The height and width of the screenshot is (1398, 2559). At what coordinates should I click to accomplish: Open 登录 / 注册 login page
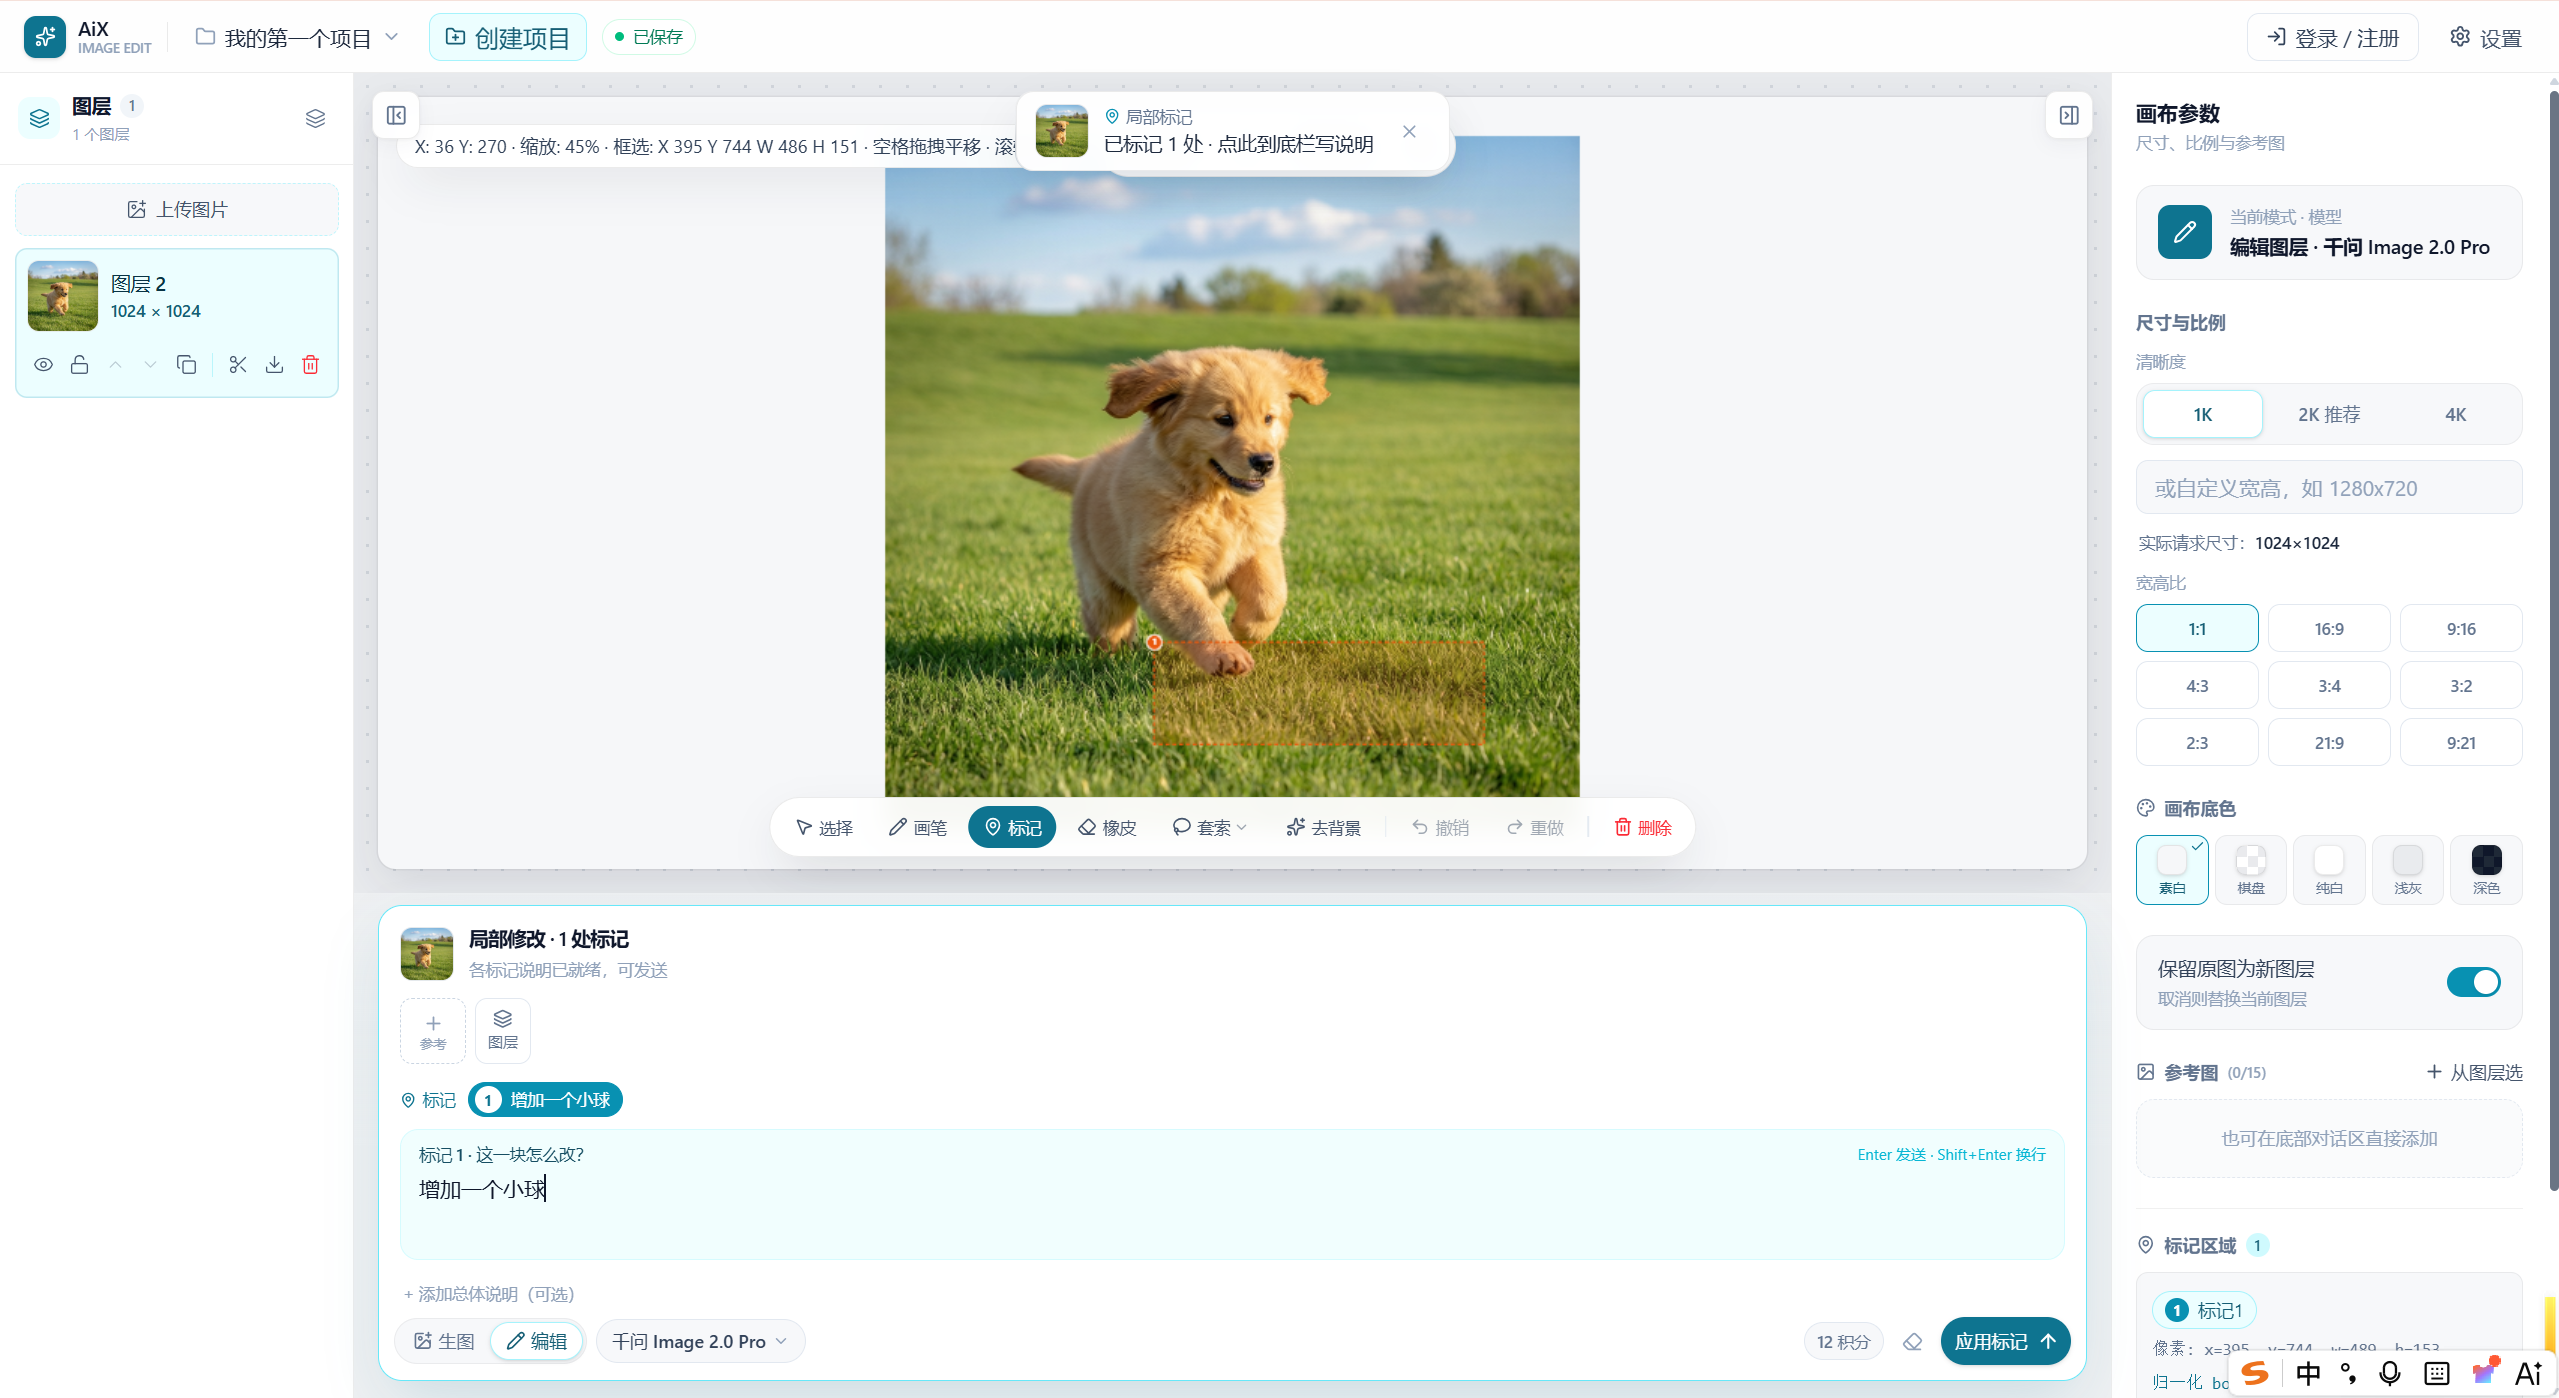tap(2332, 38)
